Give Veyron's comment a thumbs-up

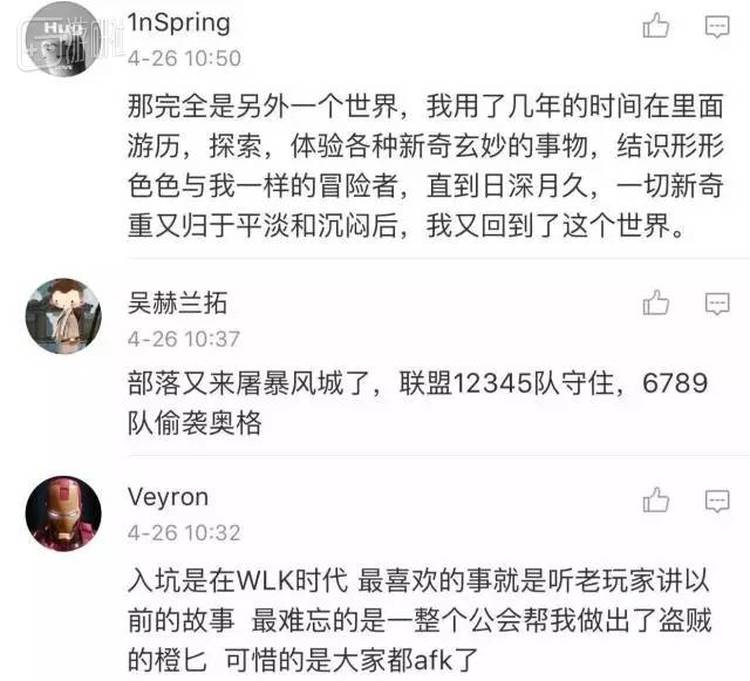click(656, 500)
